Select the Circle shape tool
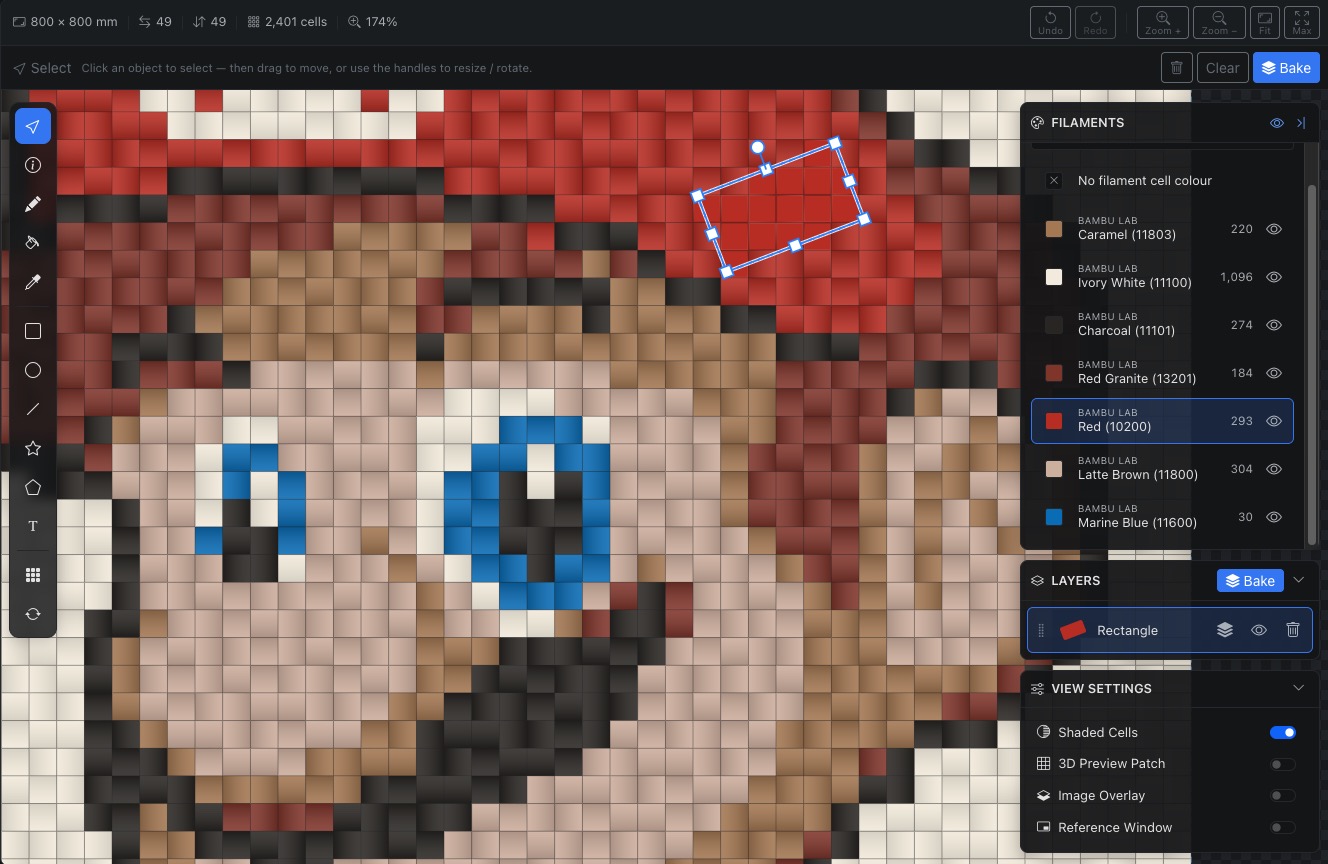This screenshot has width=1328, height=864. click(33, 370)
